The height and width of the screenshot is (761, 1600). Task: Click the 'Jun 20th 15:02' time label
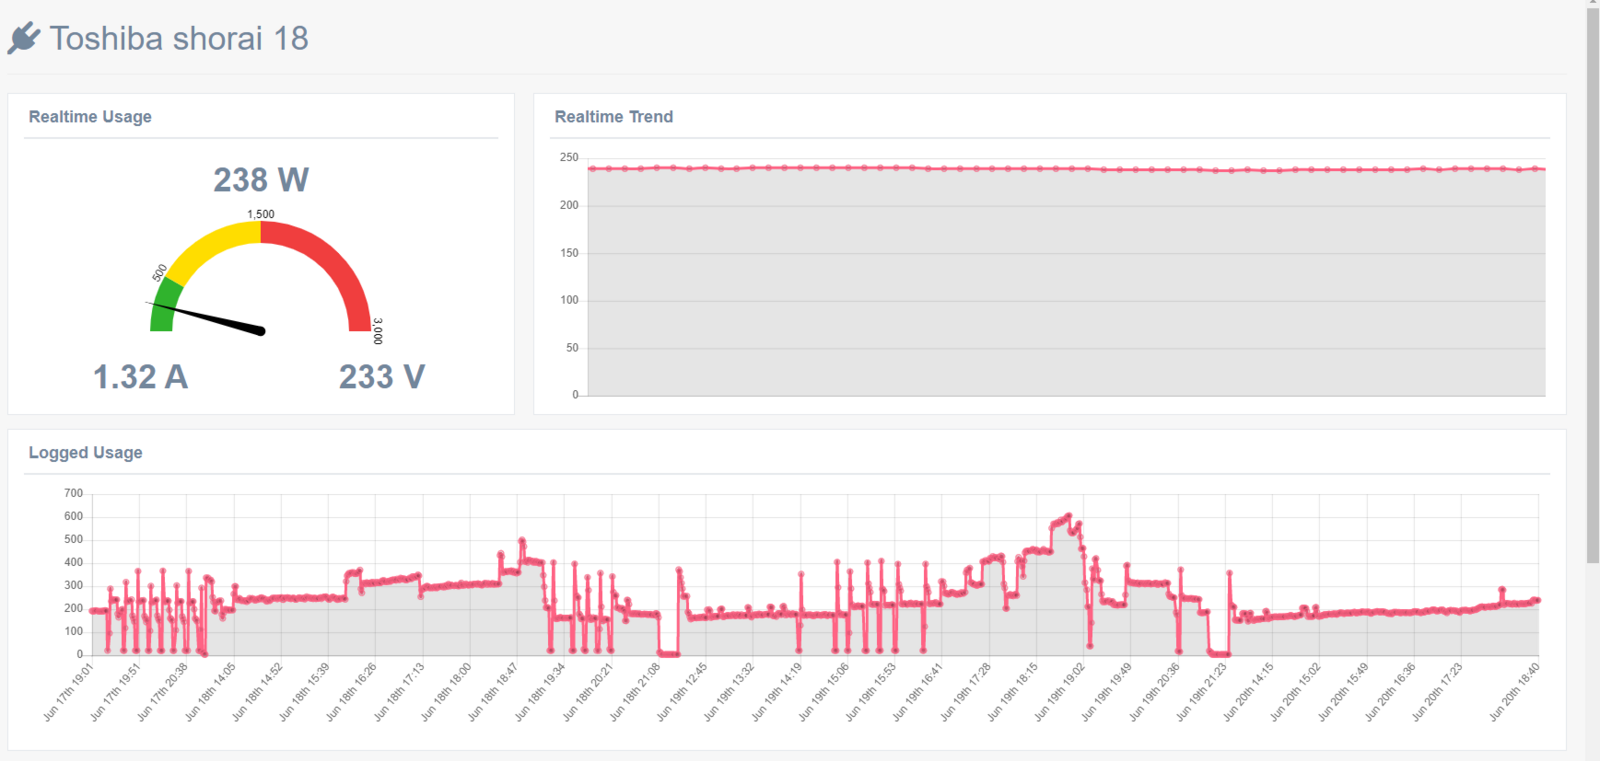(x=1296, y=691)
